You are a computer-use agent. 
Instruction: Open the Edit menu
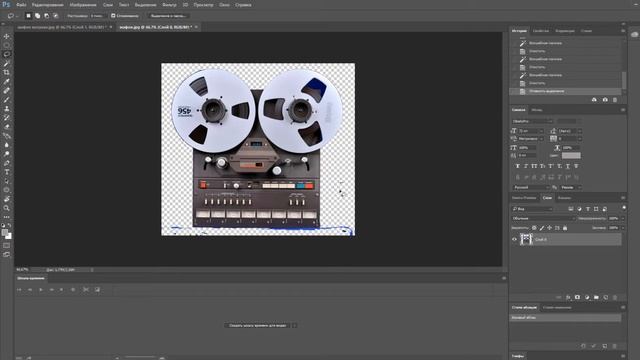click(x=47, y=5)
